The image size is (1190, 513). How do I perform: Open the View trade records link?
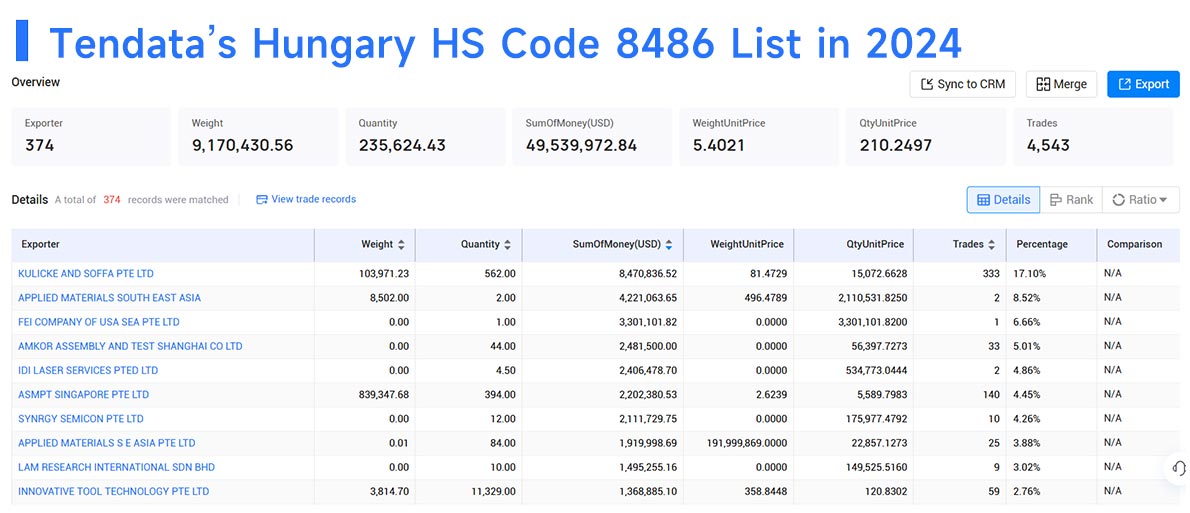point(306,200)
